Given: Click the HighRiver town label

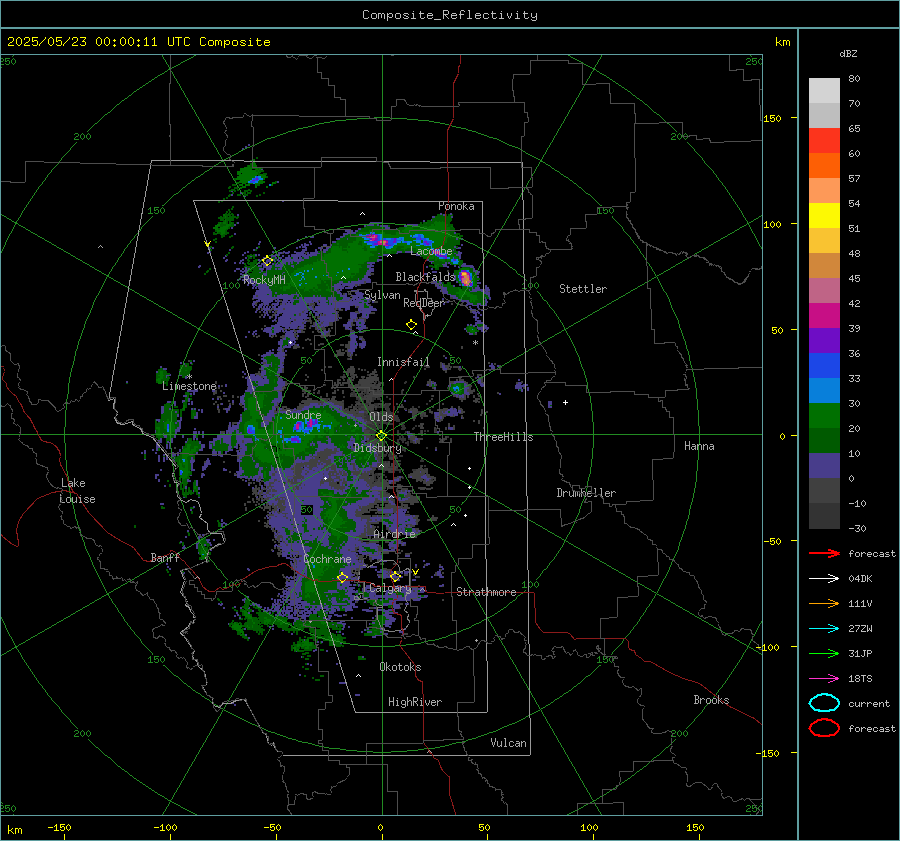Looking at the screenshot, I should pos(415,702).
